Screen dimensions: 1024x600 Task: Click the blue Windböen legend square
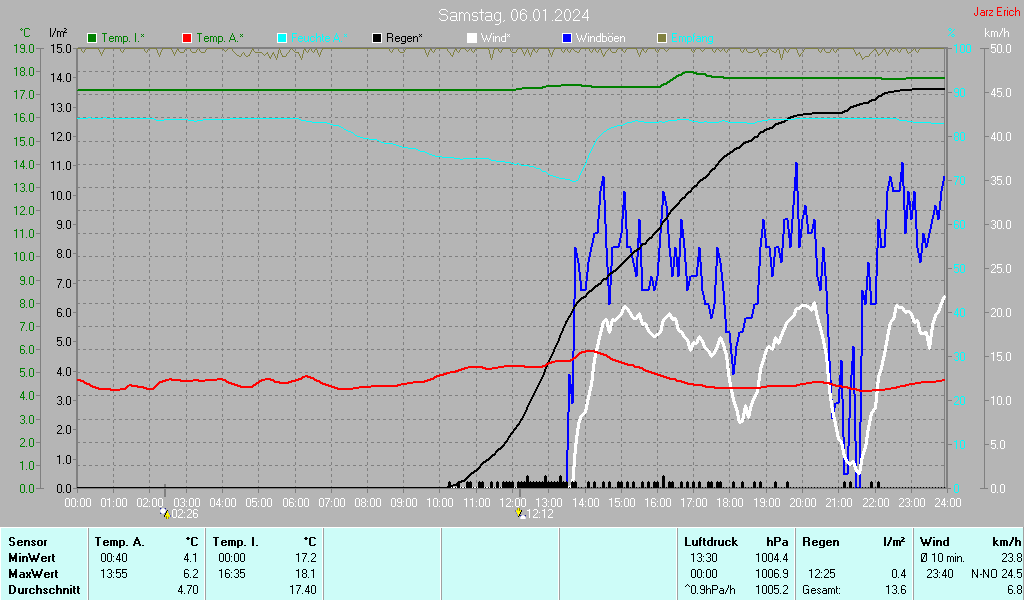(568, 38)
